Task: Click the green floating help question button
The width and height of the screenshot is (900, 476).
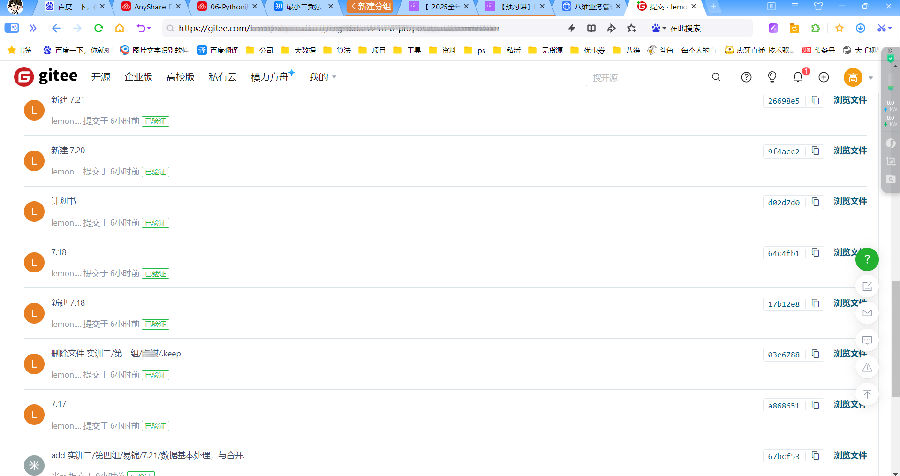Action: click(866, 260)
